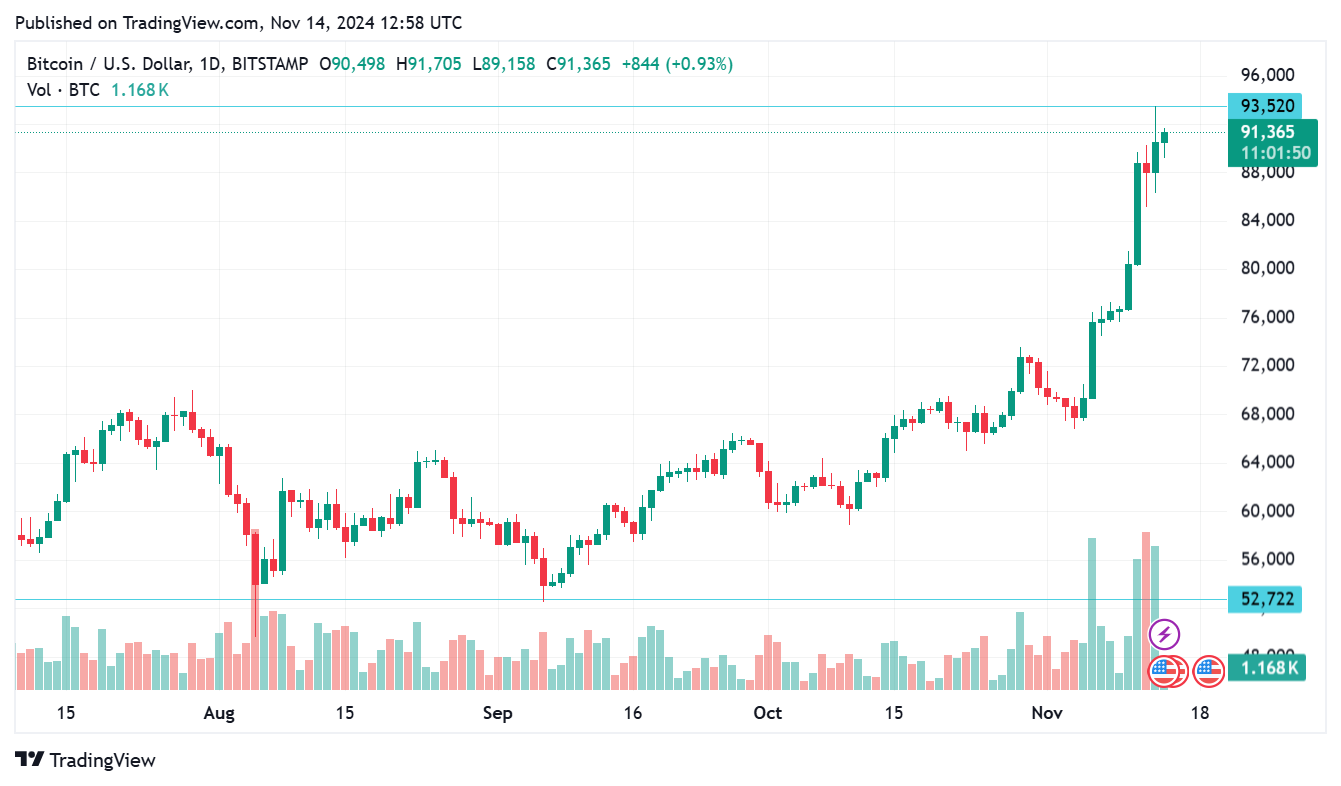
Task: Click the 18 date label on time axis
Action: pos(1200,713)
